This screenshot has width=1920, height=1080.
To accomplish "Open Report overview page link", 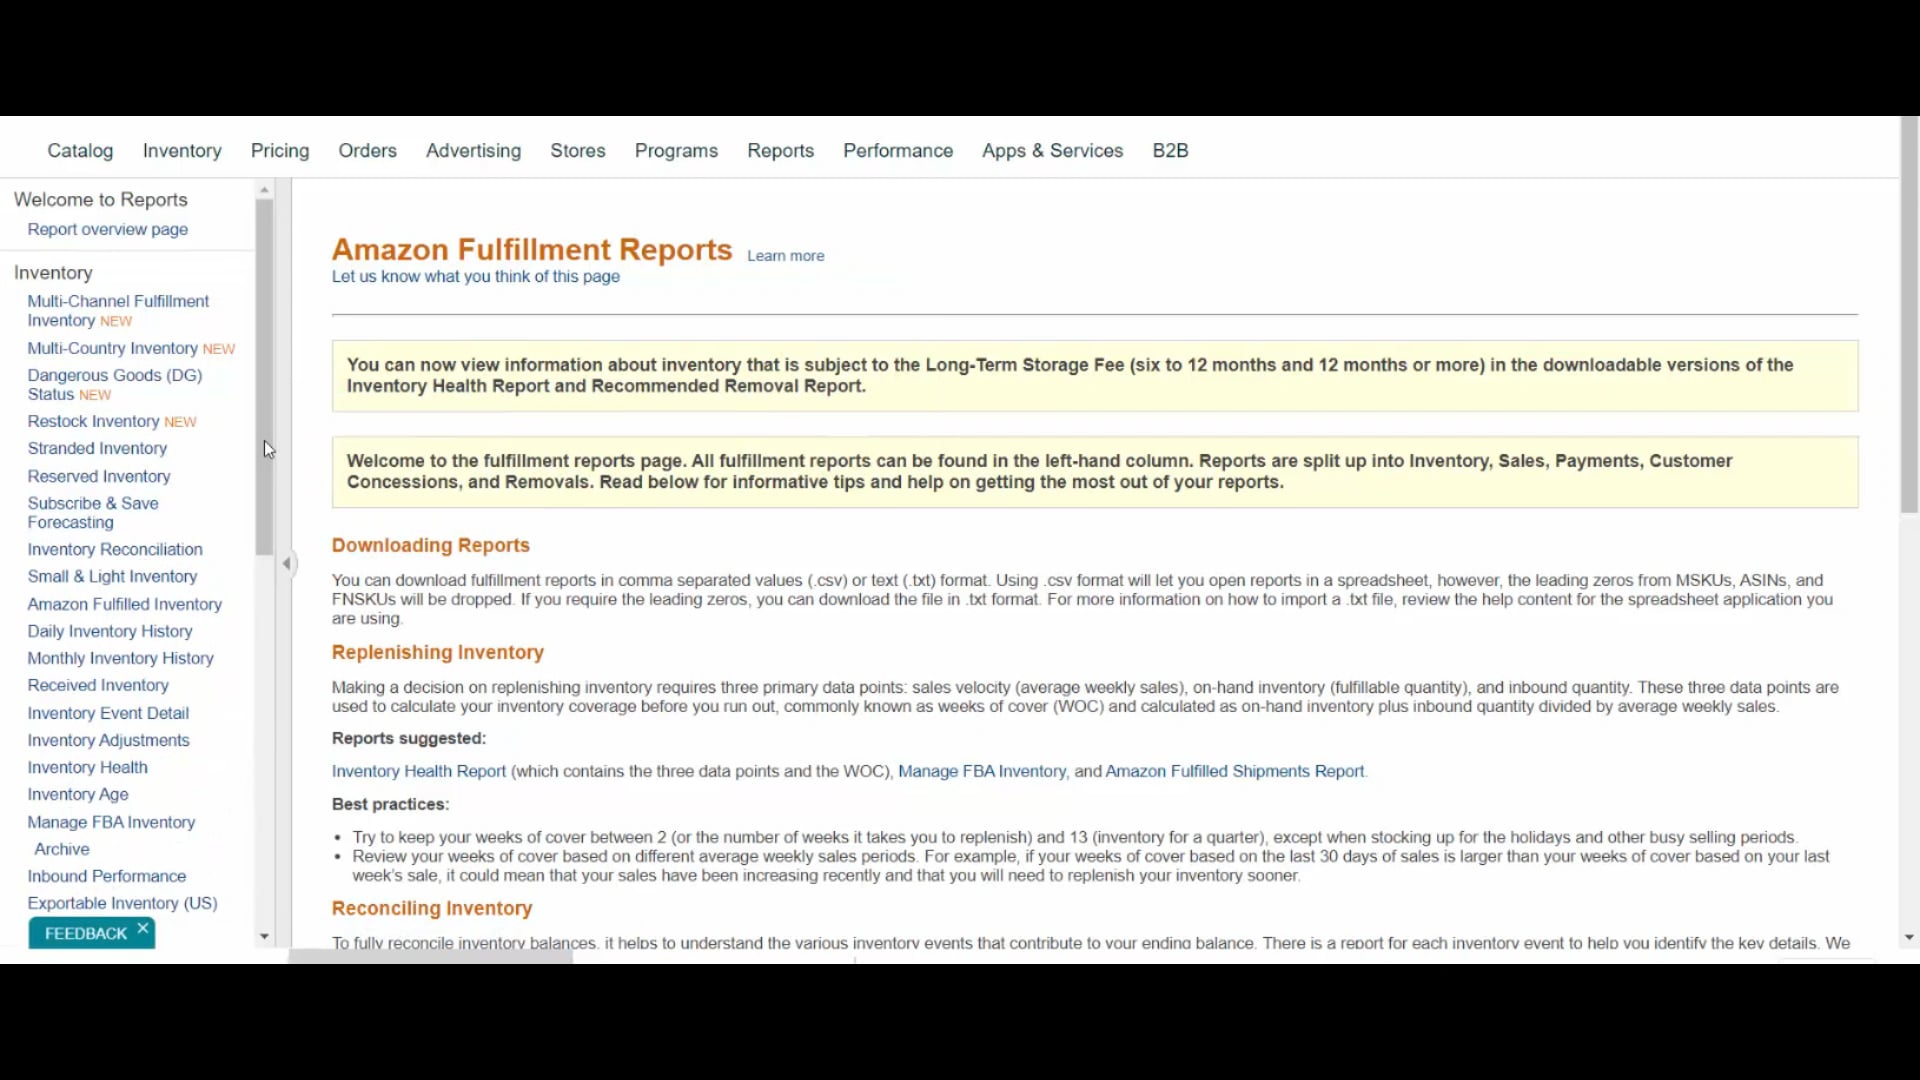I will tap(108, 230).
